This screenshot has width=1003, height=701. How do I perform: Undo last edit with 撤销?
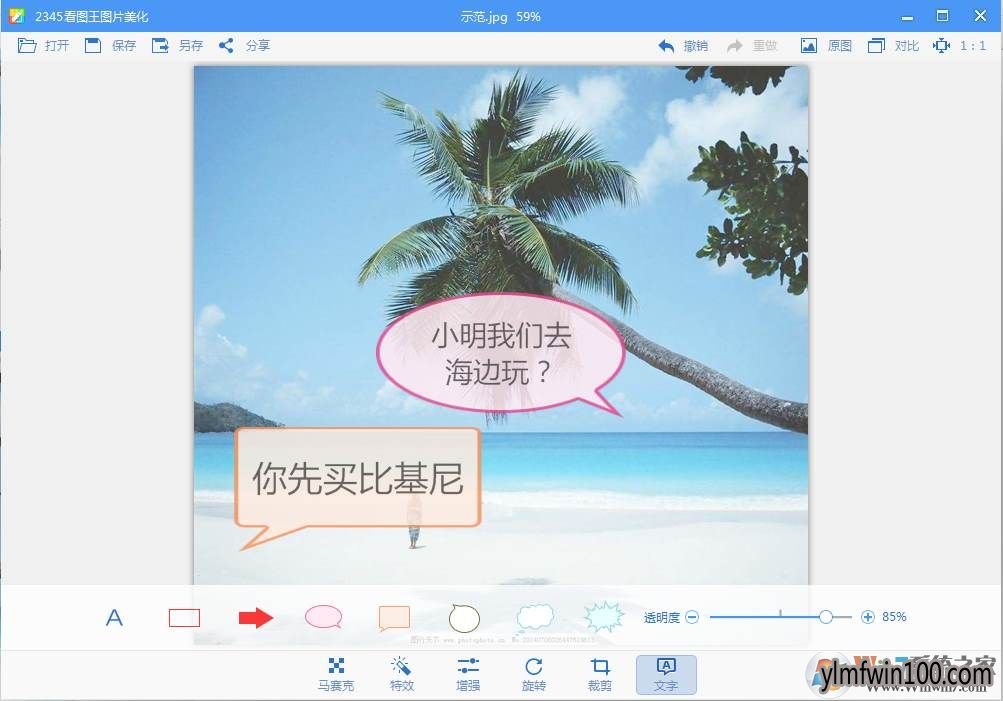[683, 45]
